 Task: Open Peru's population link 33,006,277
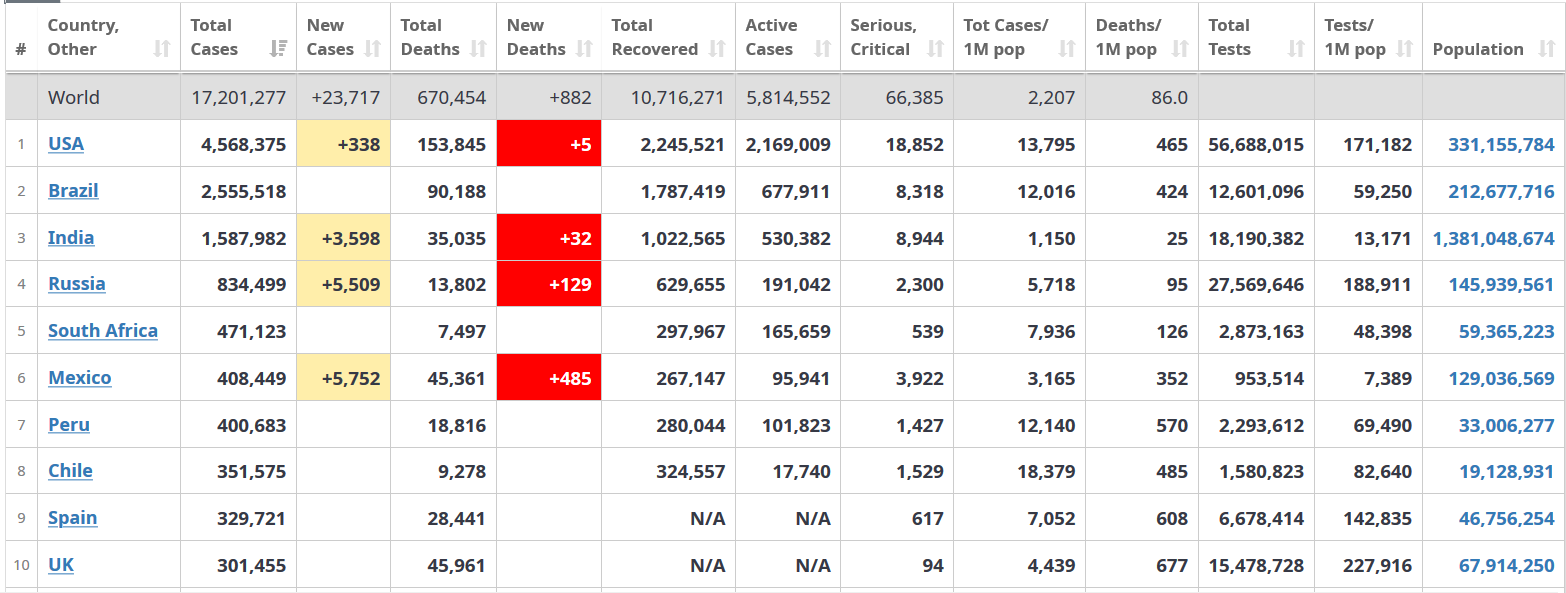coord(1507,426)
